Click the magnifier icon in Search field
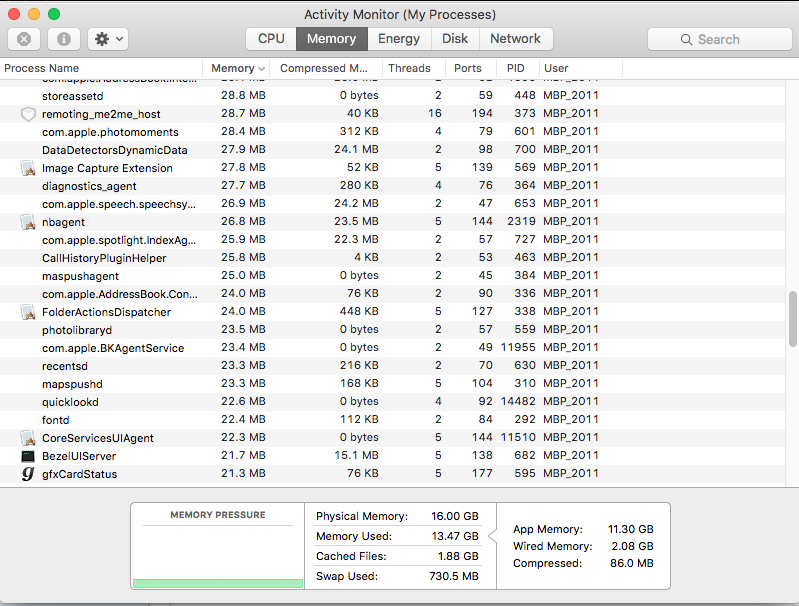The image size is (799, 606). point(686,40)
